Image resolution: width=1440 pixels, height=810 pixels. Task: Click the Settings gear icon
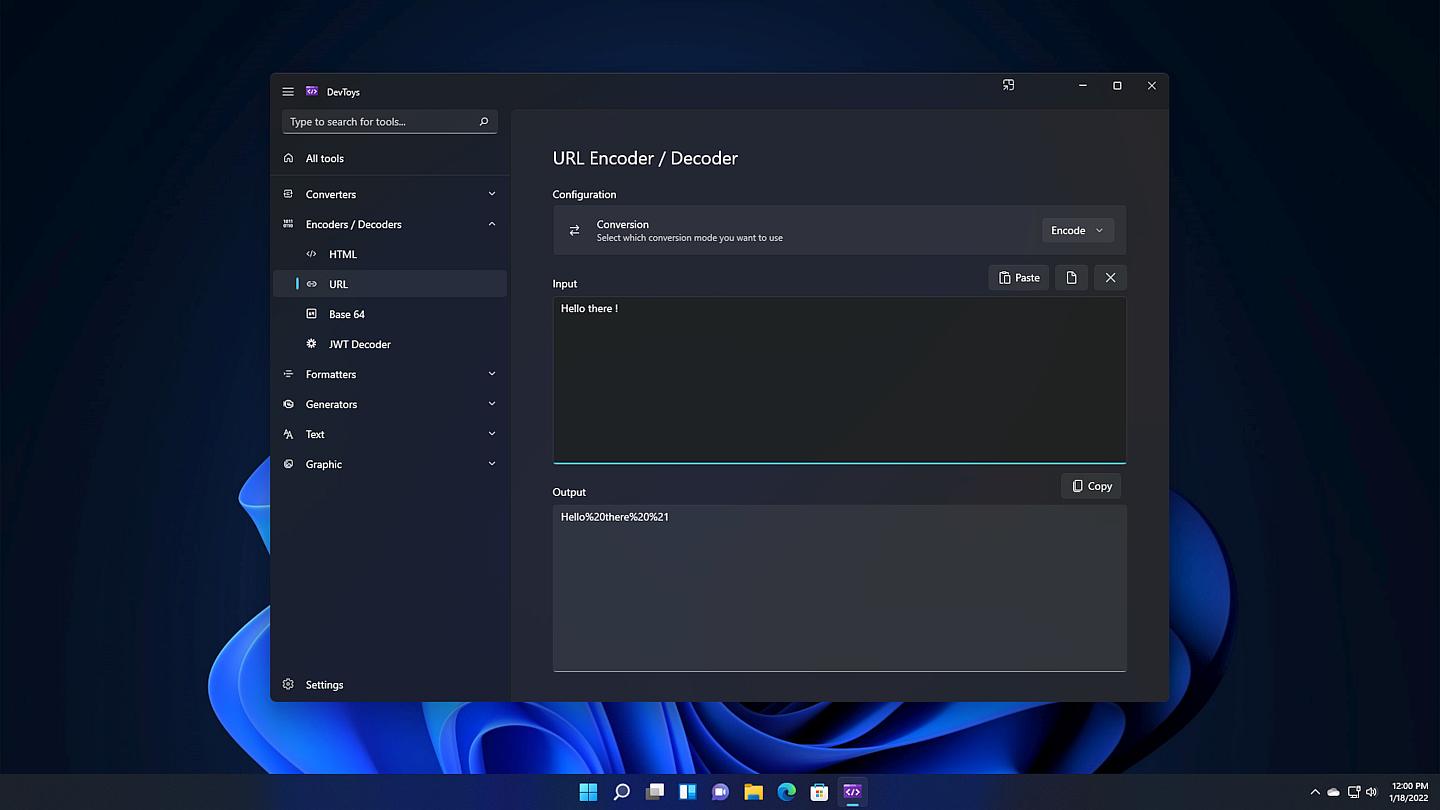coord(288,685)
